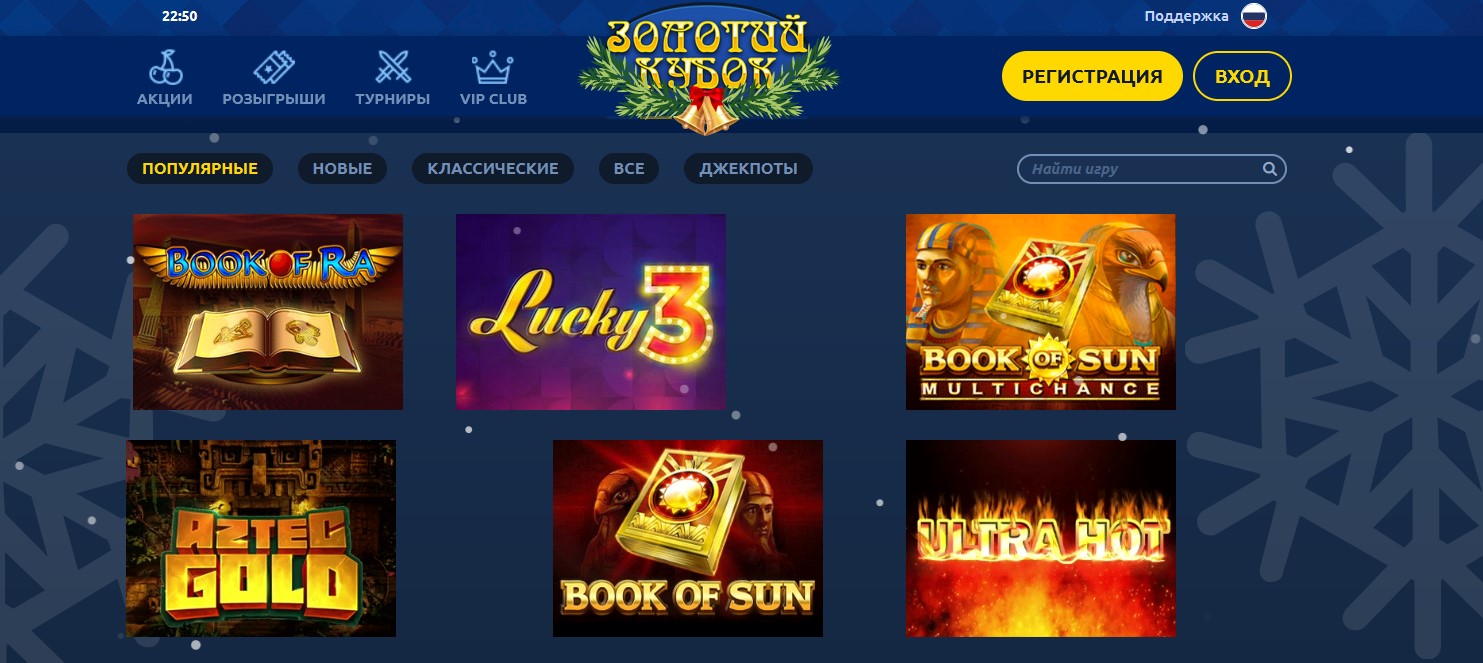Viewport: 1483px width, 663px height.
Task: Open the Book of Ra game thumbnail
Action: pos(268,312)
